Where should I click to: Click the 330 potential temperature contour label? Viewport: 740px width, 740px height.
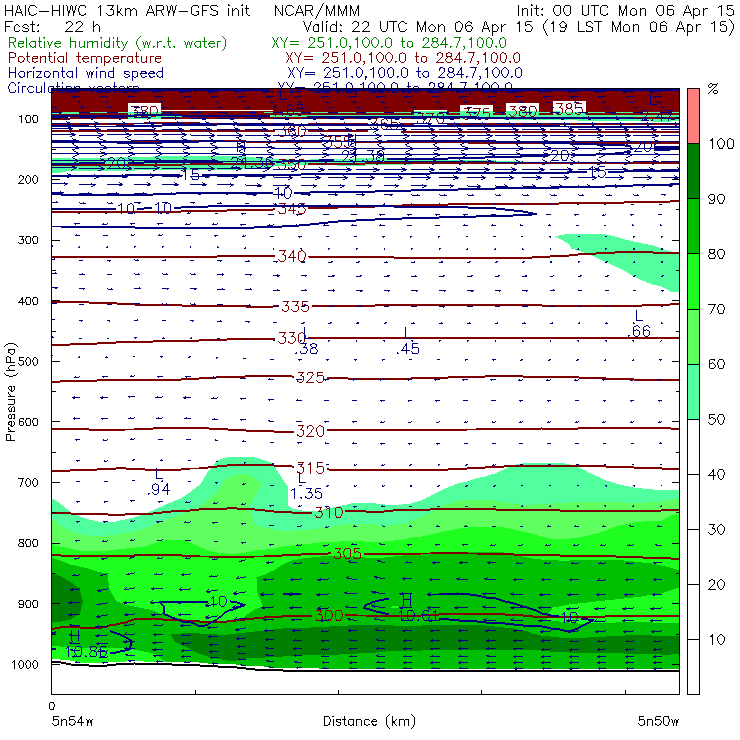[292, 338]
